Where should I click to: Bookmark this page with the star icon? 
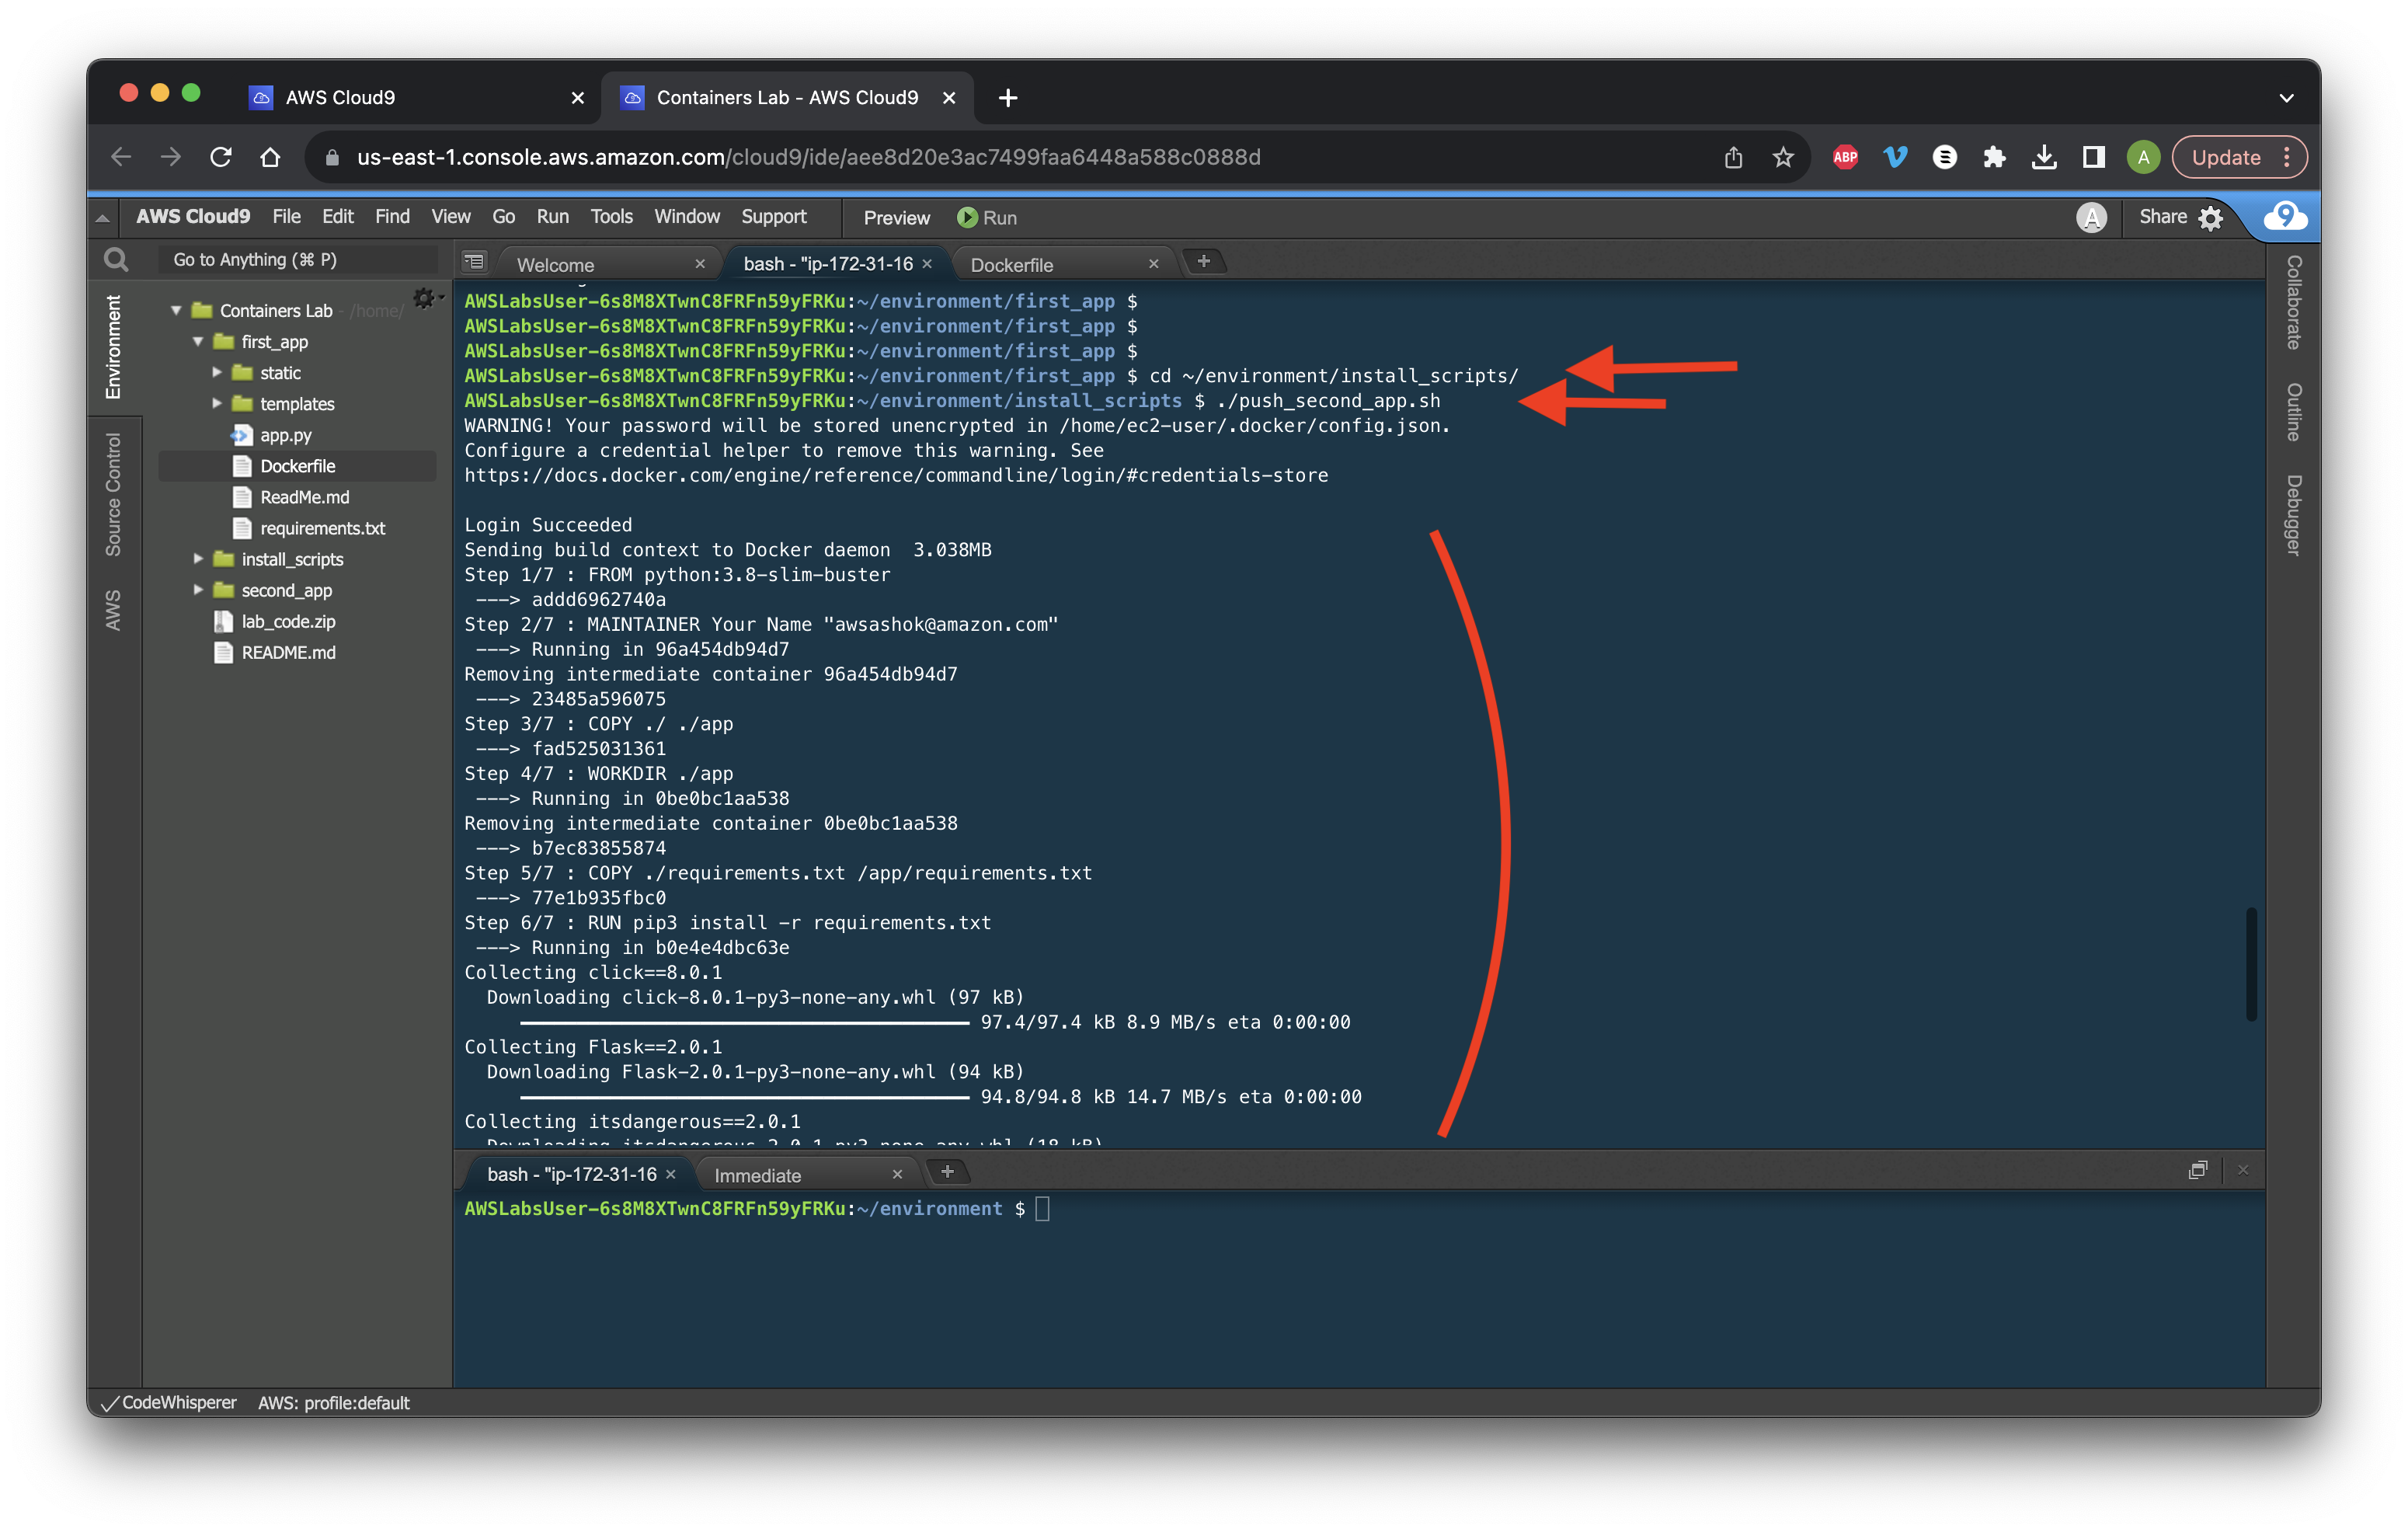click(1783, 157)
